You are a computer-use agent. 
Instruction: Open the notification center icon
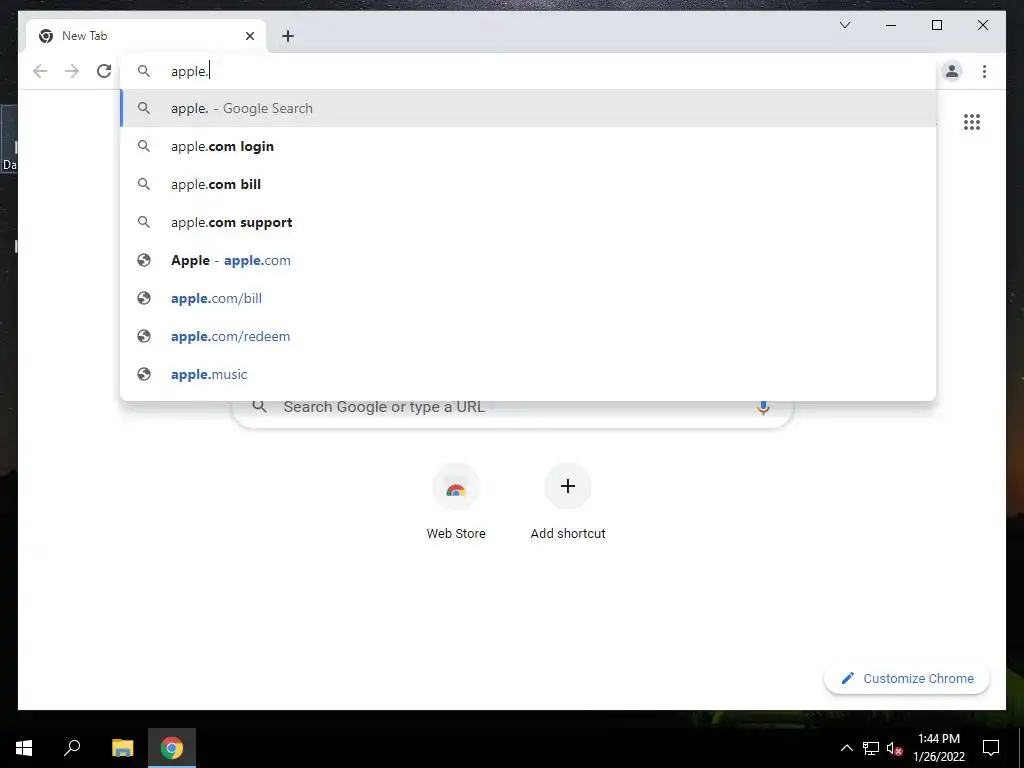click(991, 748)
